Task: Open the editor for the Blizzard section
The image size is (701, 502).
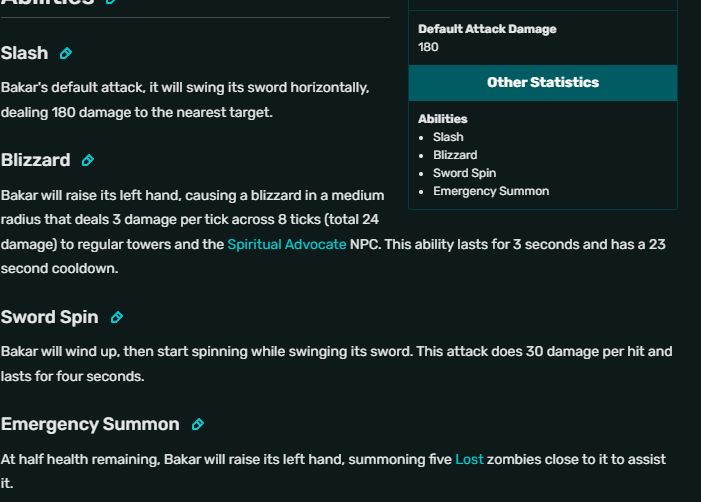Action: (88, 160)
